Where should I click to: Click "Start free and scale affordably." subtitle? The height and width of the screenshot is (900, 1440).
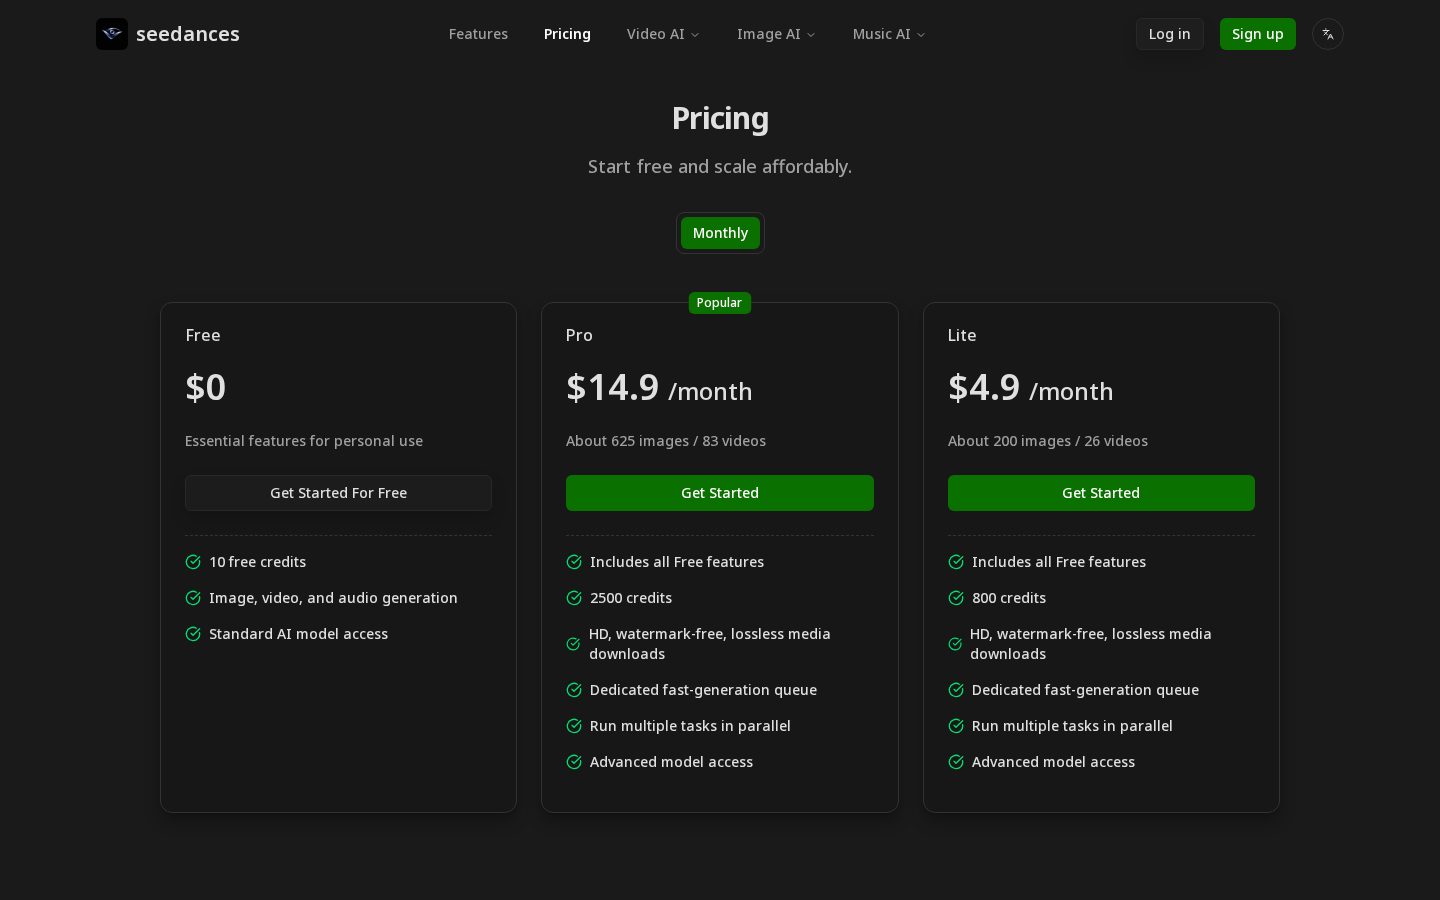pyautogui.click(x=720, y=166)
